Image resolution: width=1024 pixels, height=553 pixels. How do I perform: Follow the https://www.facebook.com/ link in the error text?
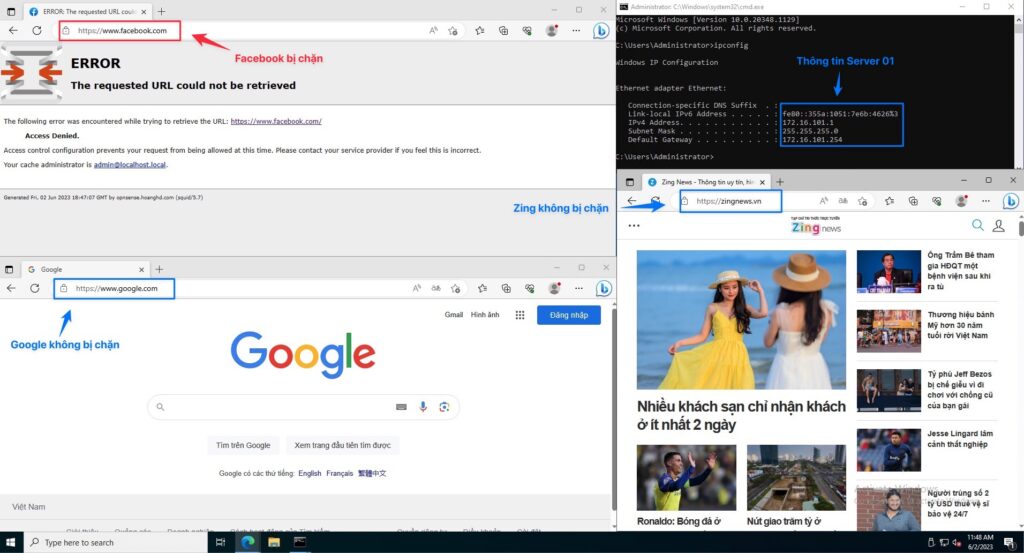(276, 121)
